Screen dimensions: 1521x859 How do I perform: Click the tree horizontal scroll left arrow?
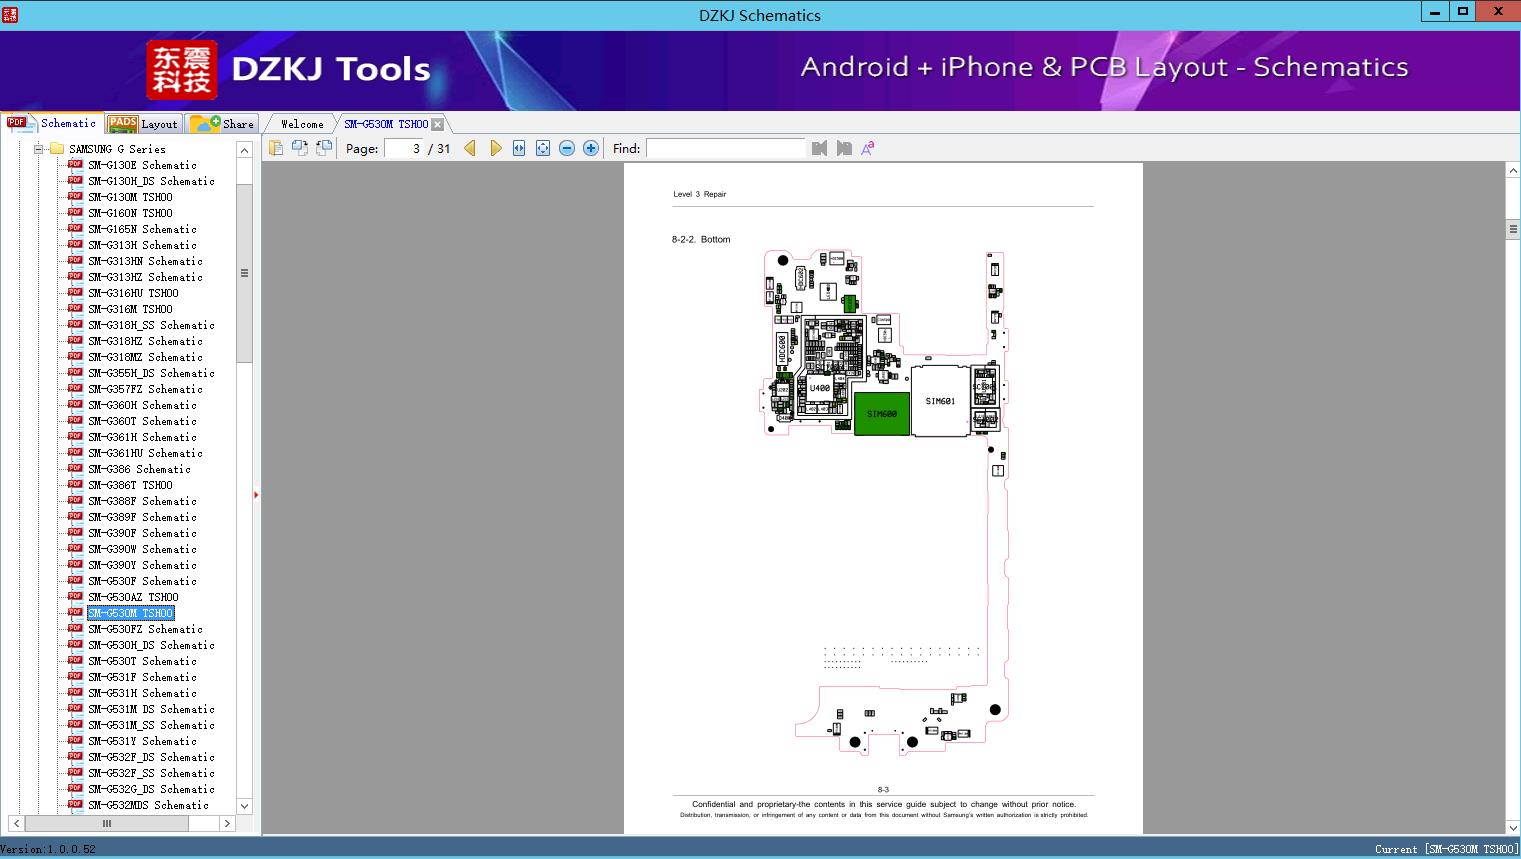pos(16,824)
